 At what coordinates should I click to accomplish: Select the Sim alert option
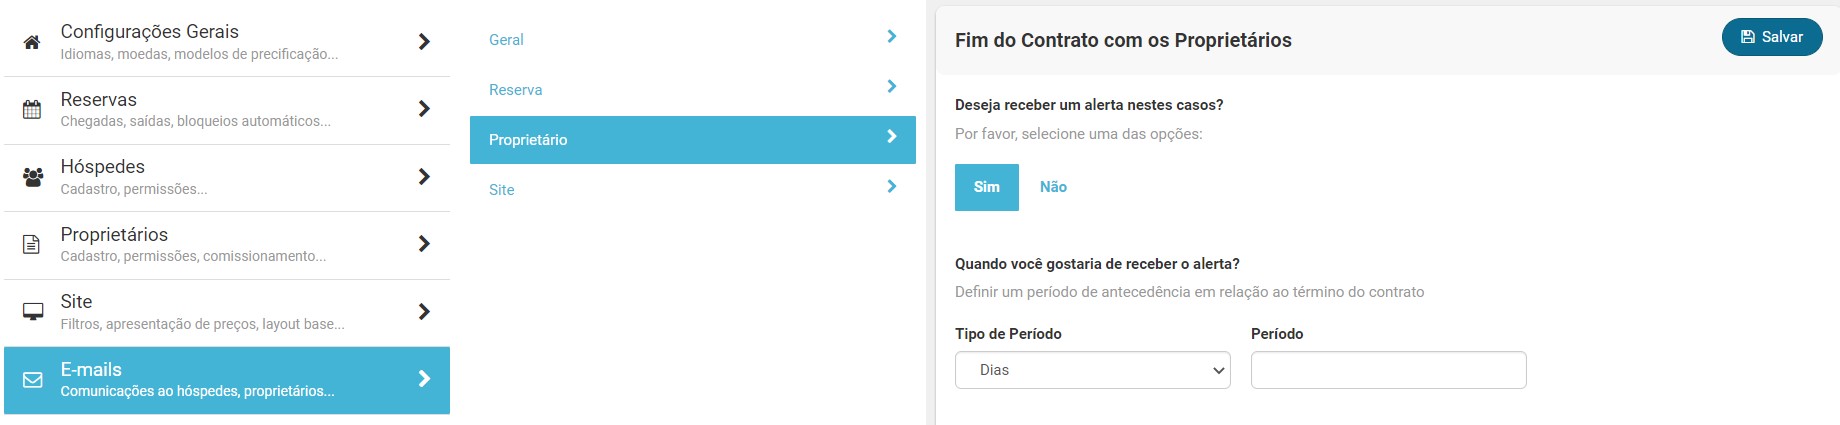pyautogui.click(x=986, y=187)
